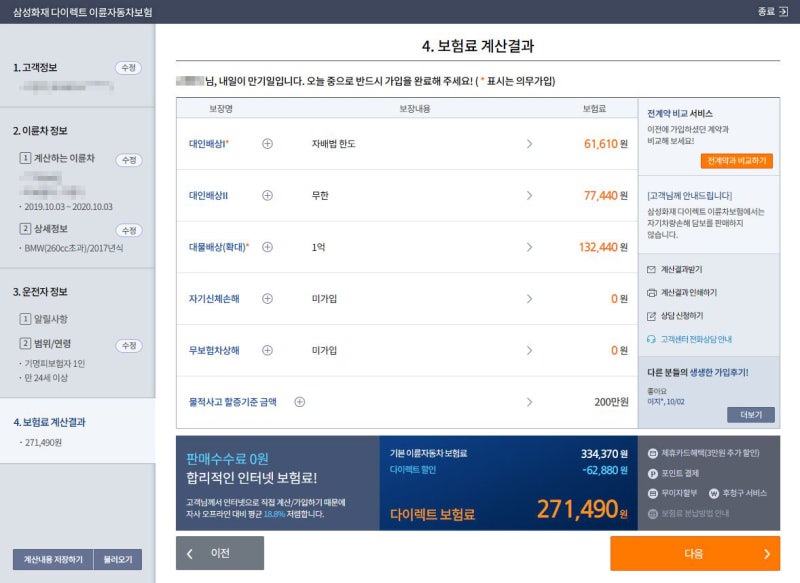Select 알릴사항 sub-step in sidebar
The image size is (800, 583).
pos(51,319)
